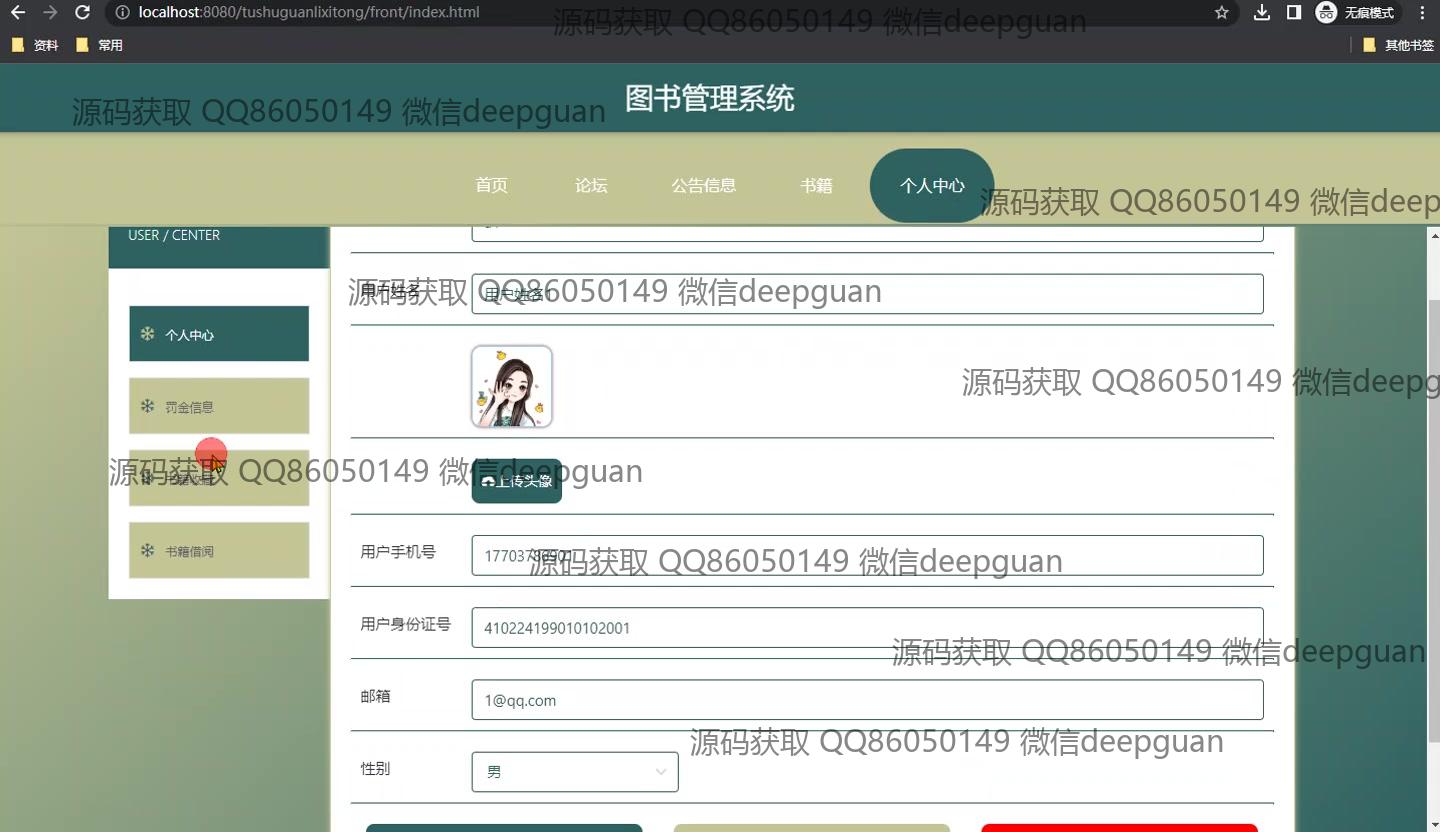Bookmark this page with the star icon
The width and height of the screenshot is (1440, 832).
[1221, 13]
